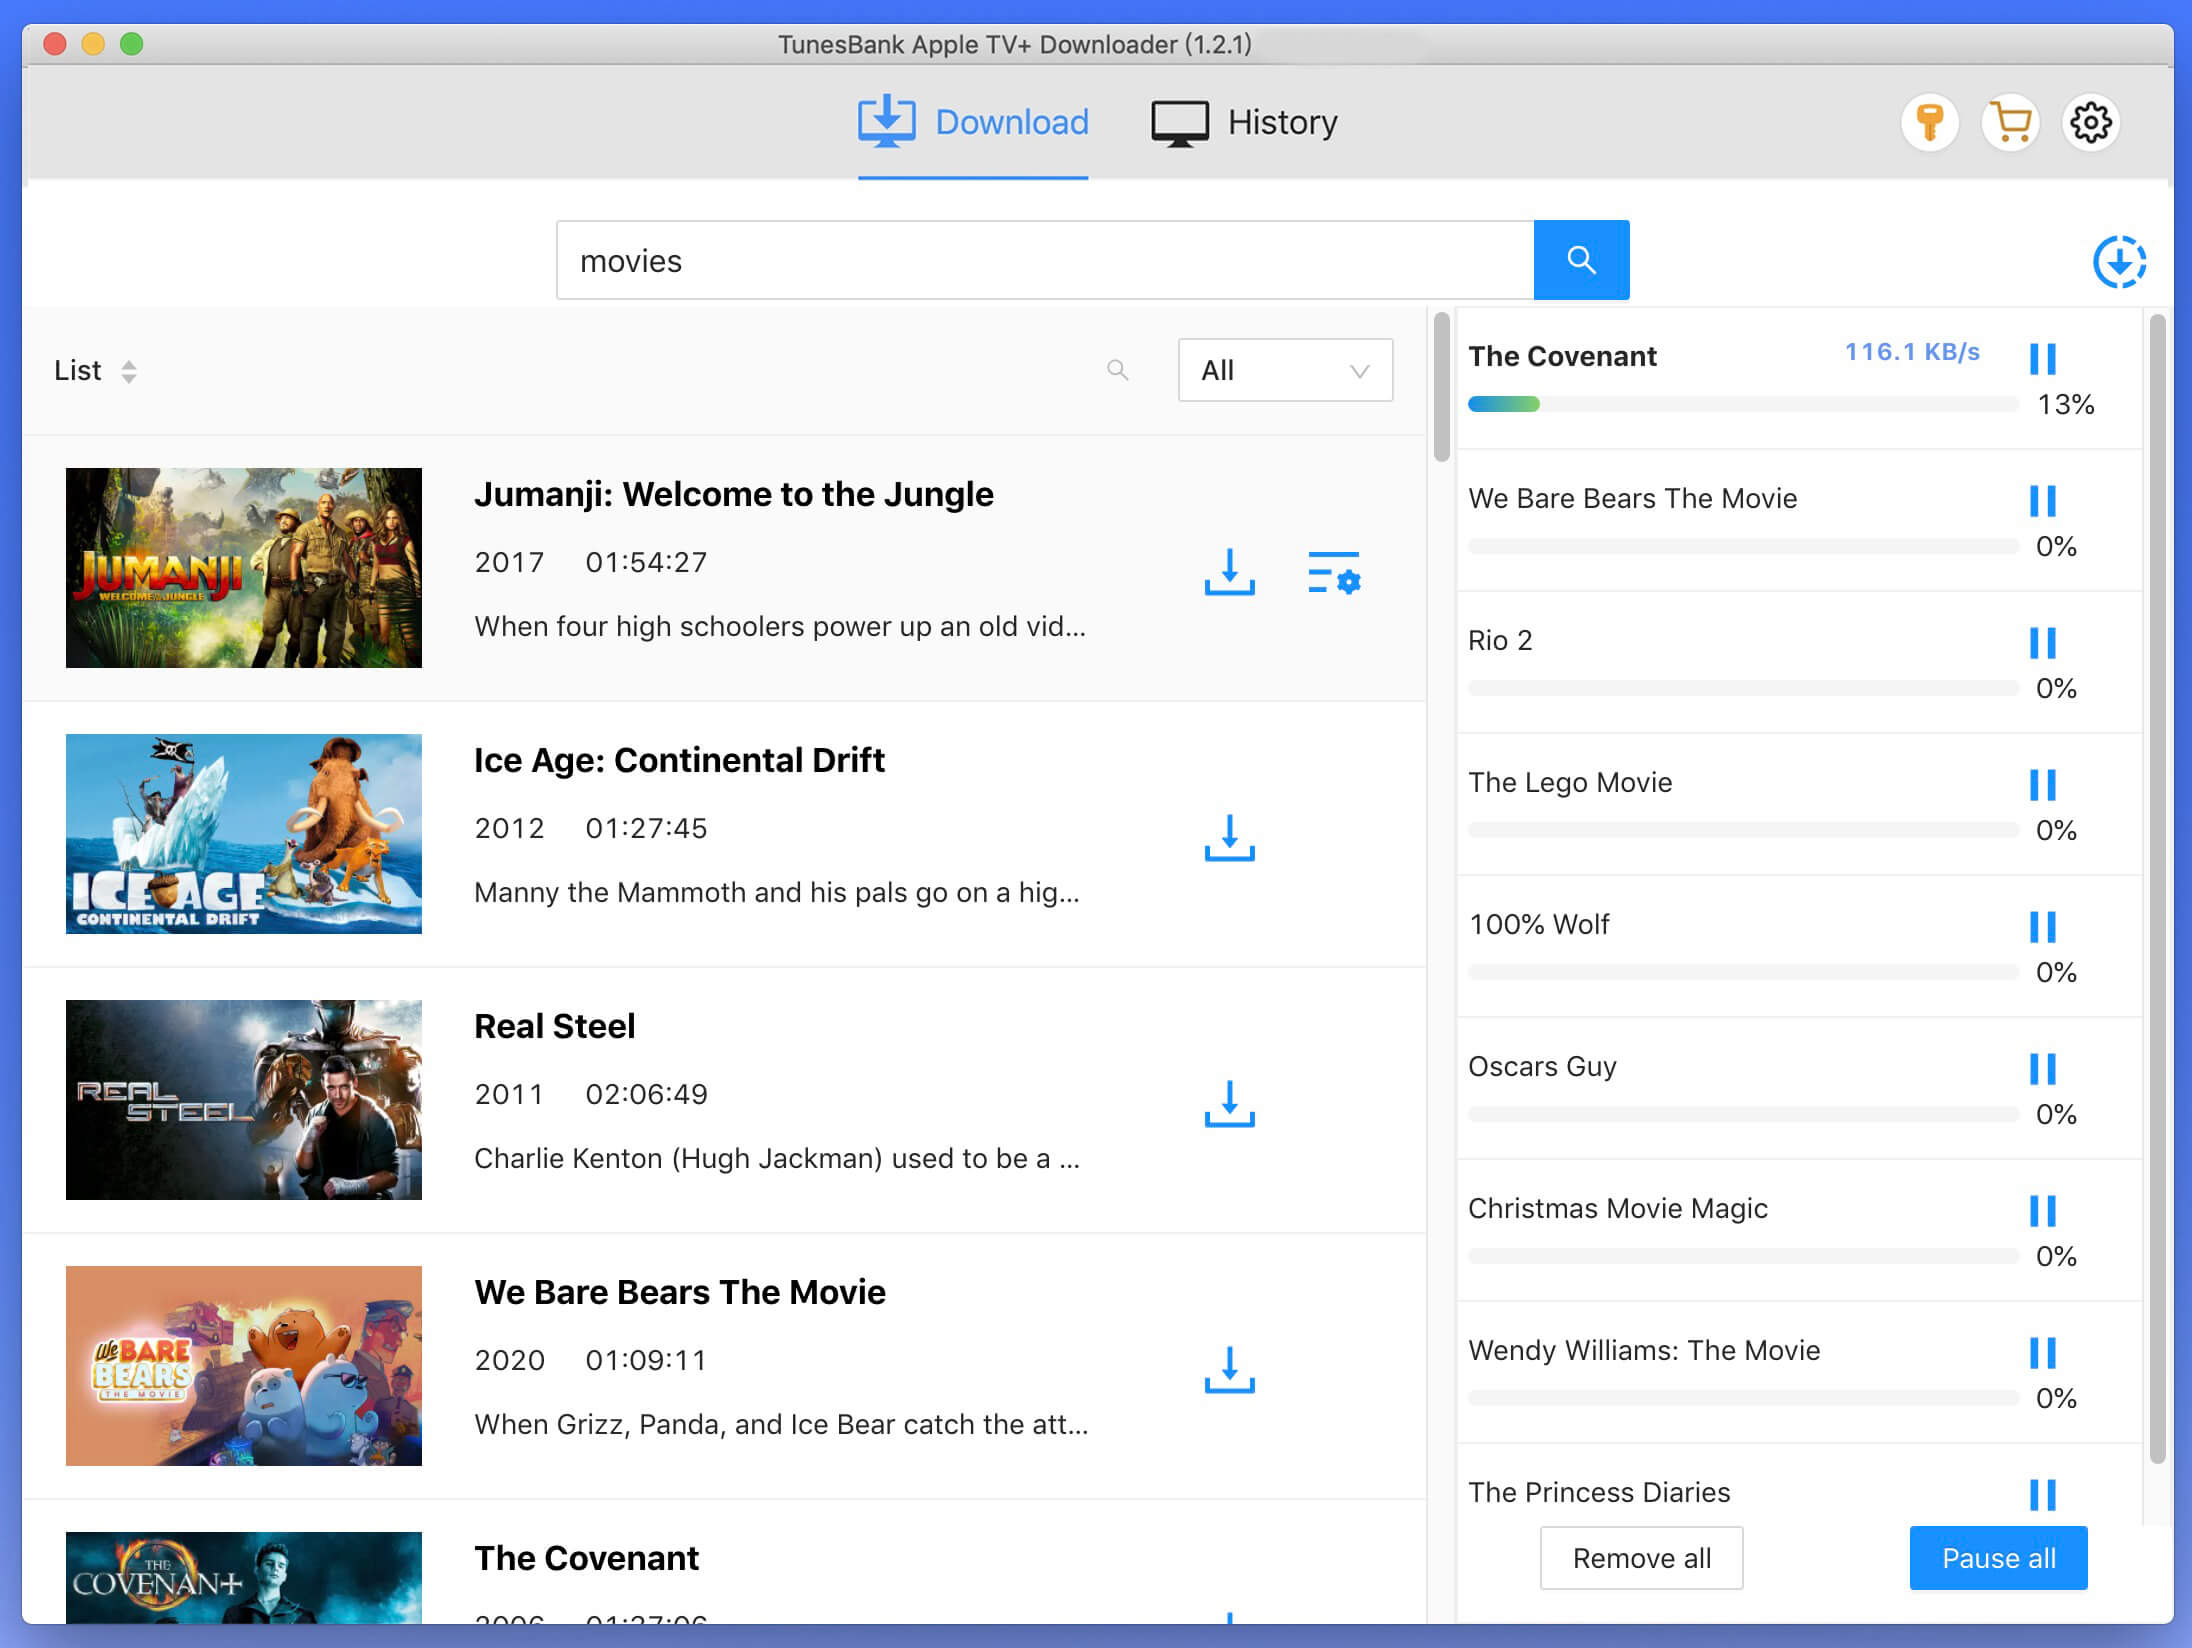Screen dimensions: 2192x1648
Task: Open the All filter dropdown
Action: coord(1285,369)
